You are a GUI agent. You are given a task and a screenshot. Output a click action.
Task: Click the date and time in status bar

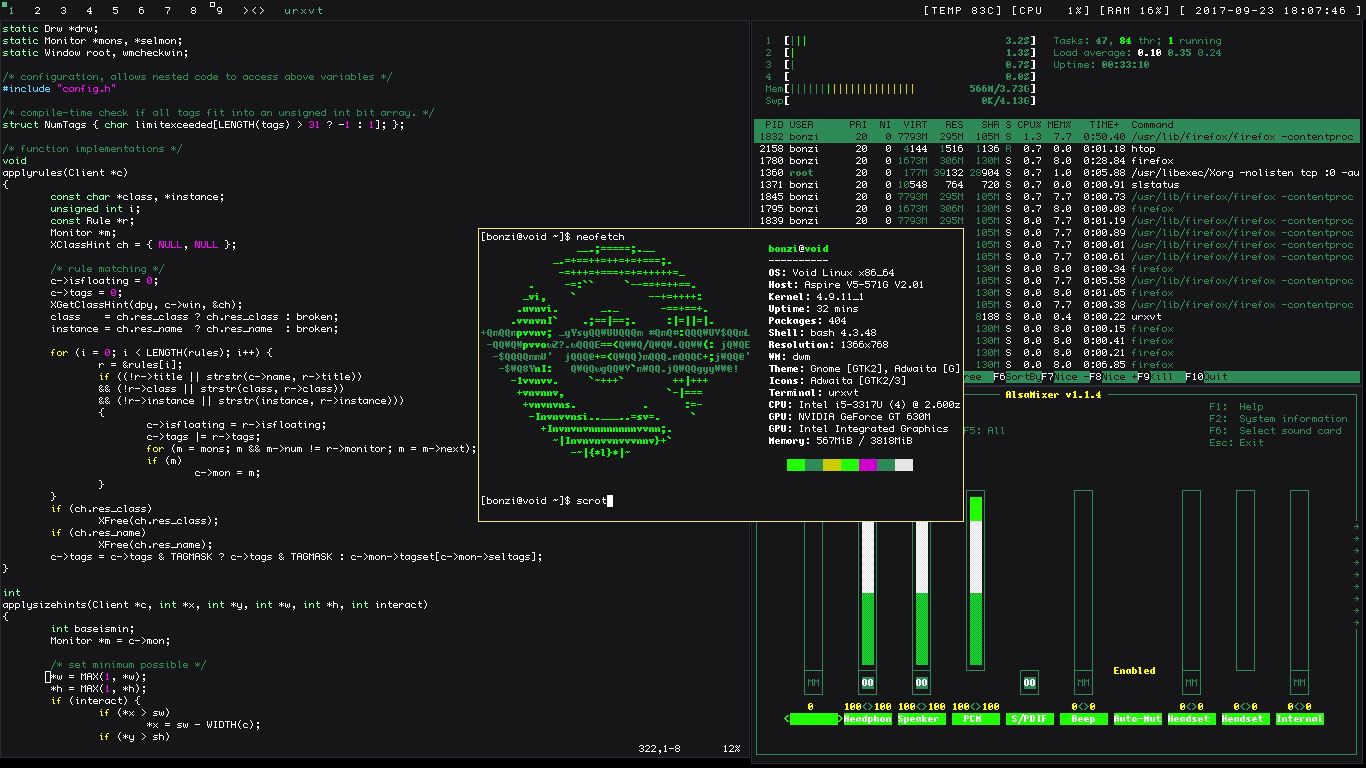[x=1269, y=10]
